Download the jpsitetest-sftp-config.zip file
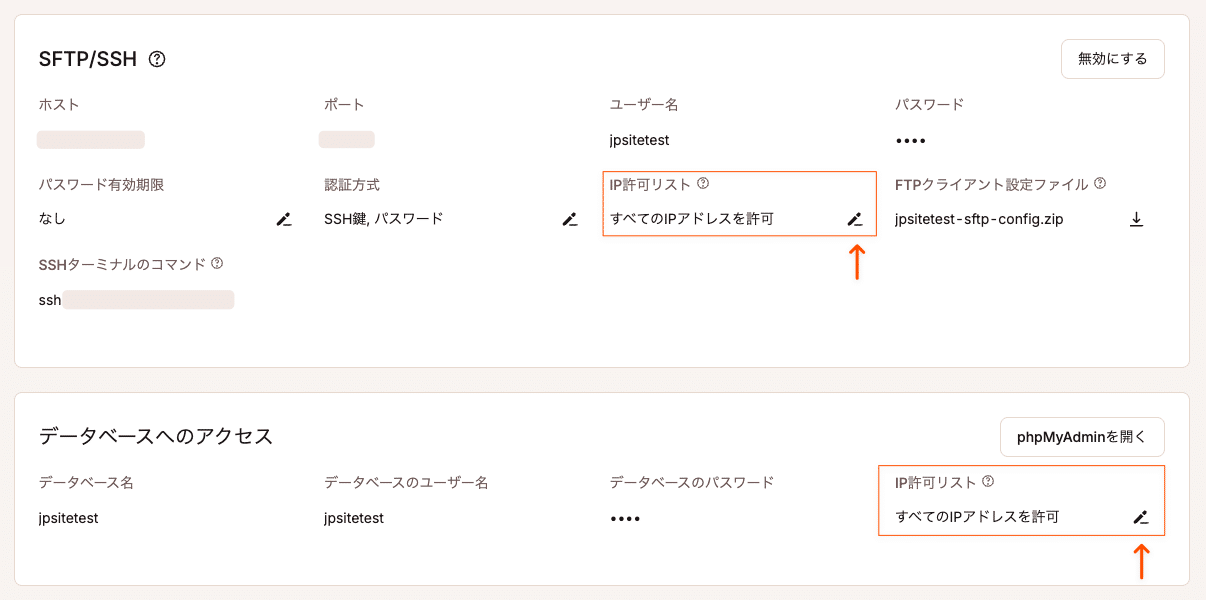 click(x=1137, y=219)
